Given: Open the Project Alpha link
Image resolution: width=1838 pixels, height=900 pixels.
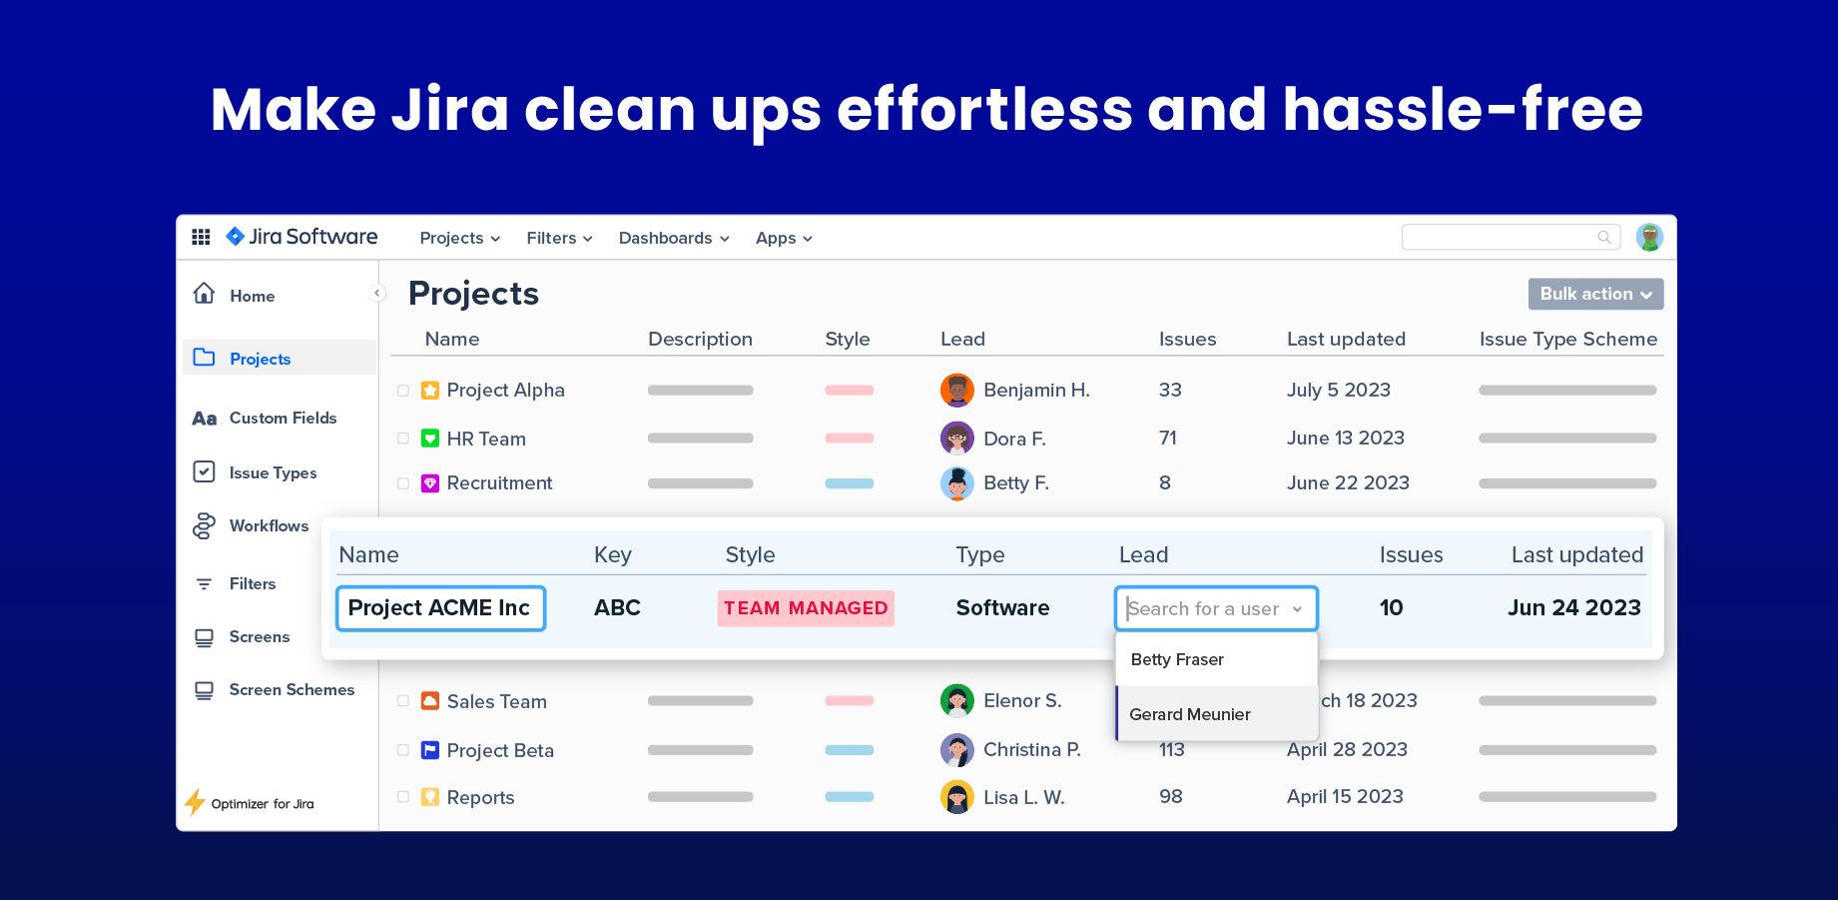Looking at the screenshot, I should (506, 390).
